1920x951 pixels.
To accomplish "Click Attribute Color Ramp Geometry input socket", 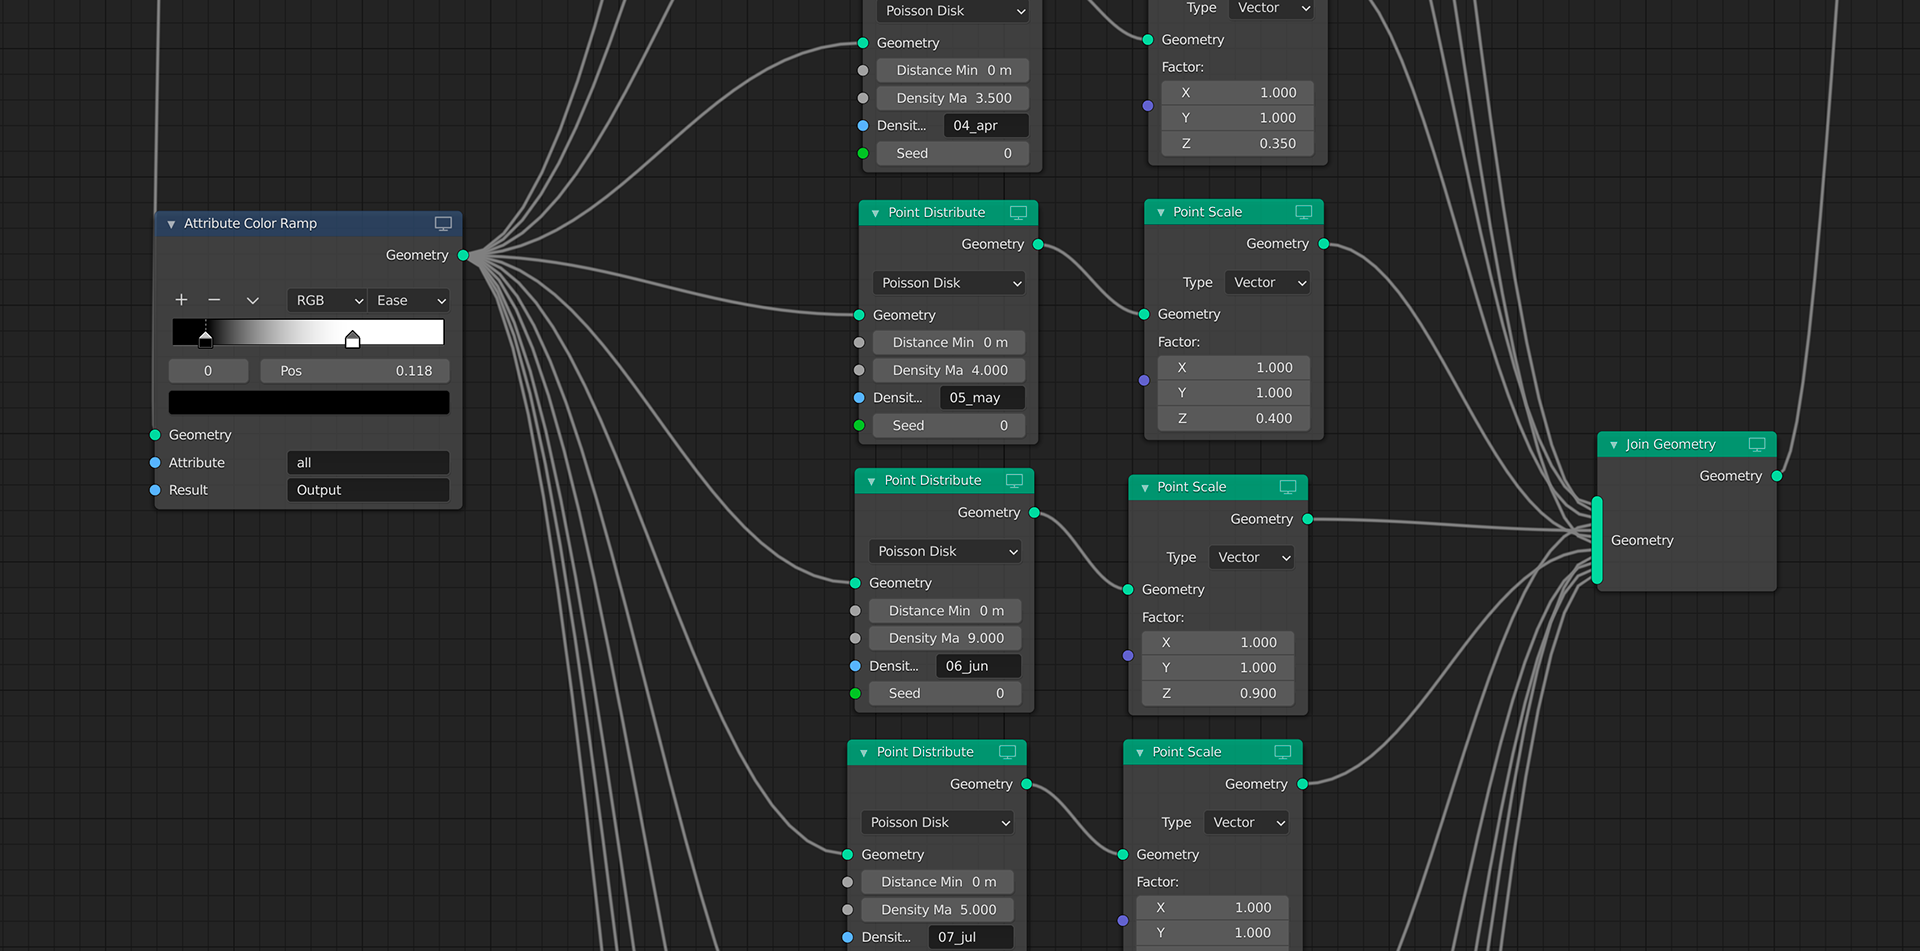I will point(155,435).
